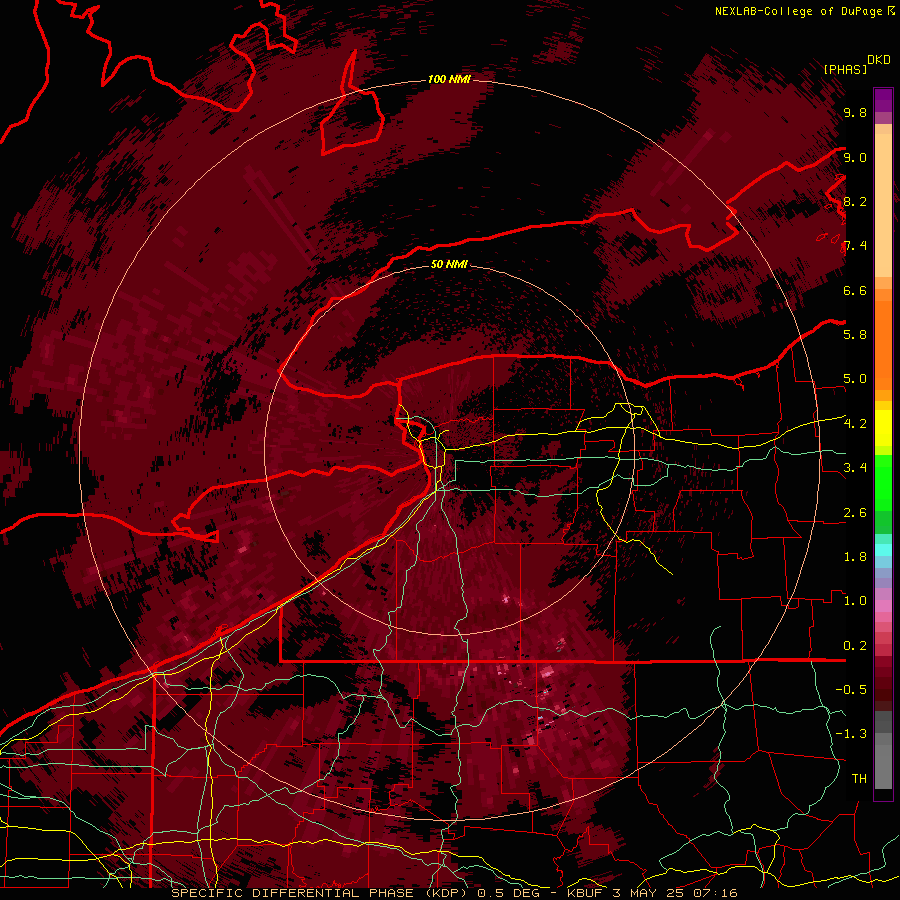Click the 5.0 value on the scale
The height and width of the screenshot is (900, 900).
click(x=855, y=379)
